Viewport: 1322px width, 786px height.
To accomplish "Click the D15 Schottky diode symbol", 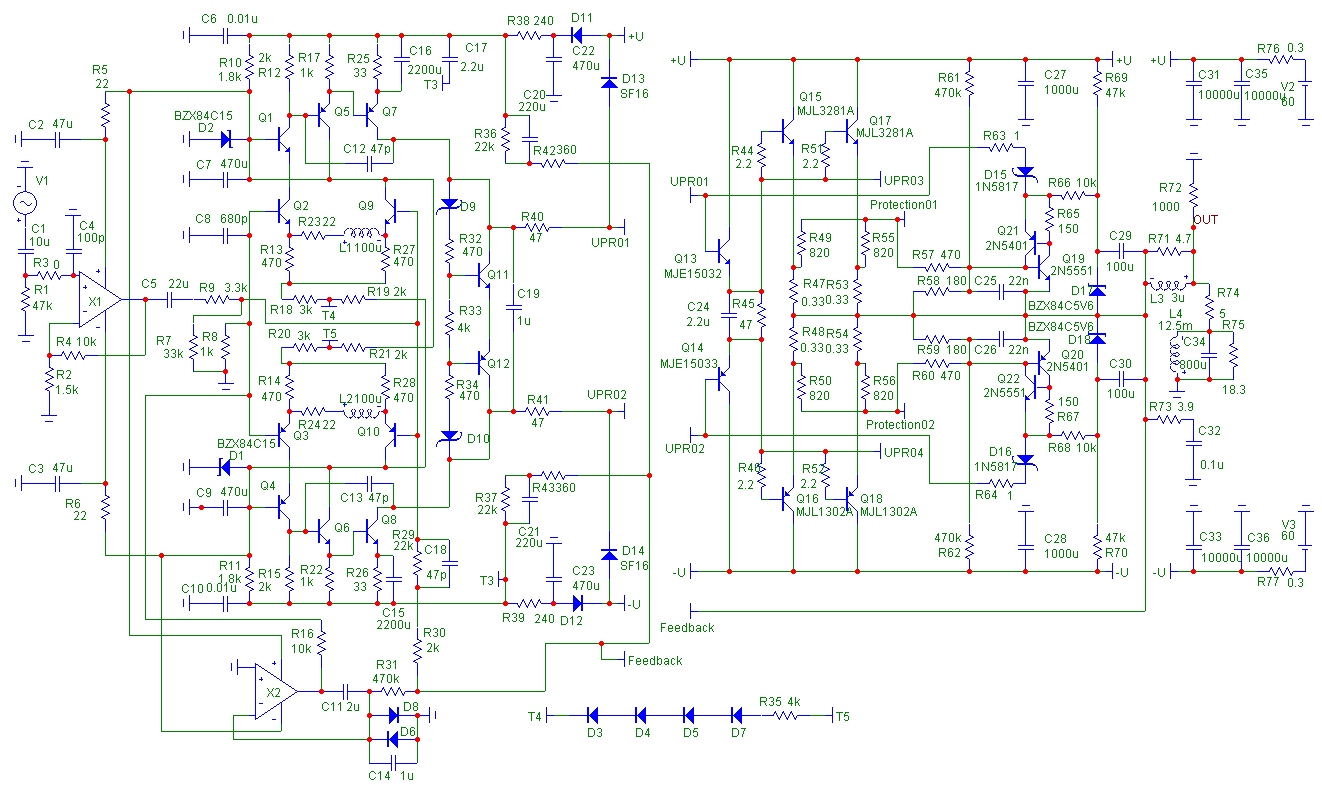I will 1025,172.
